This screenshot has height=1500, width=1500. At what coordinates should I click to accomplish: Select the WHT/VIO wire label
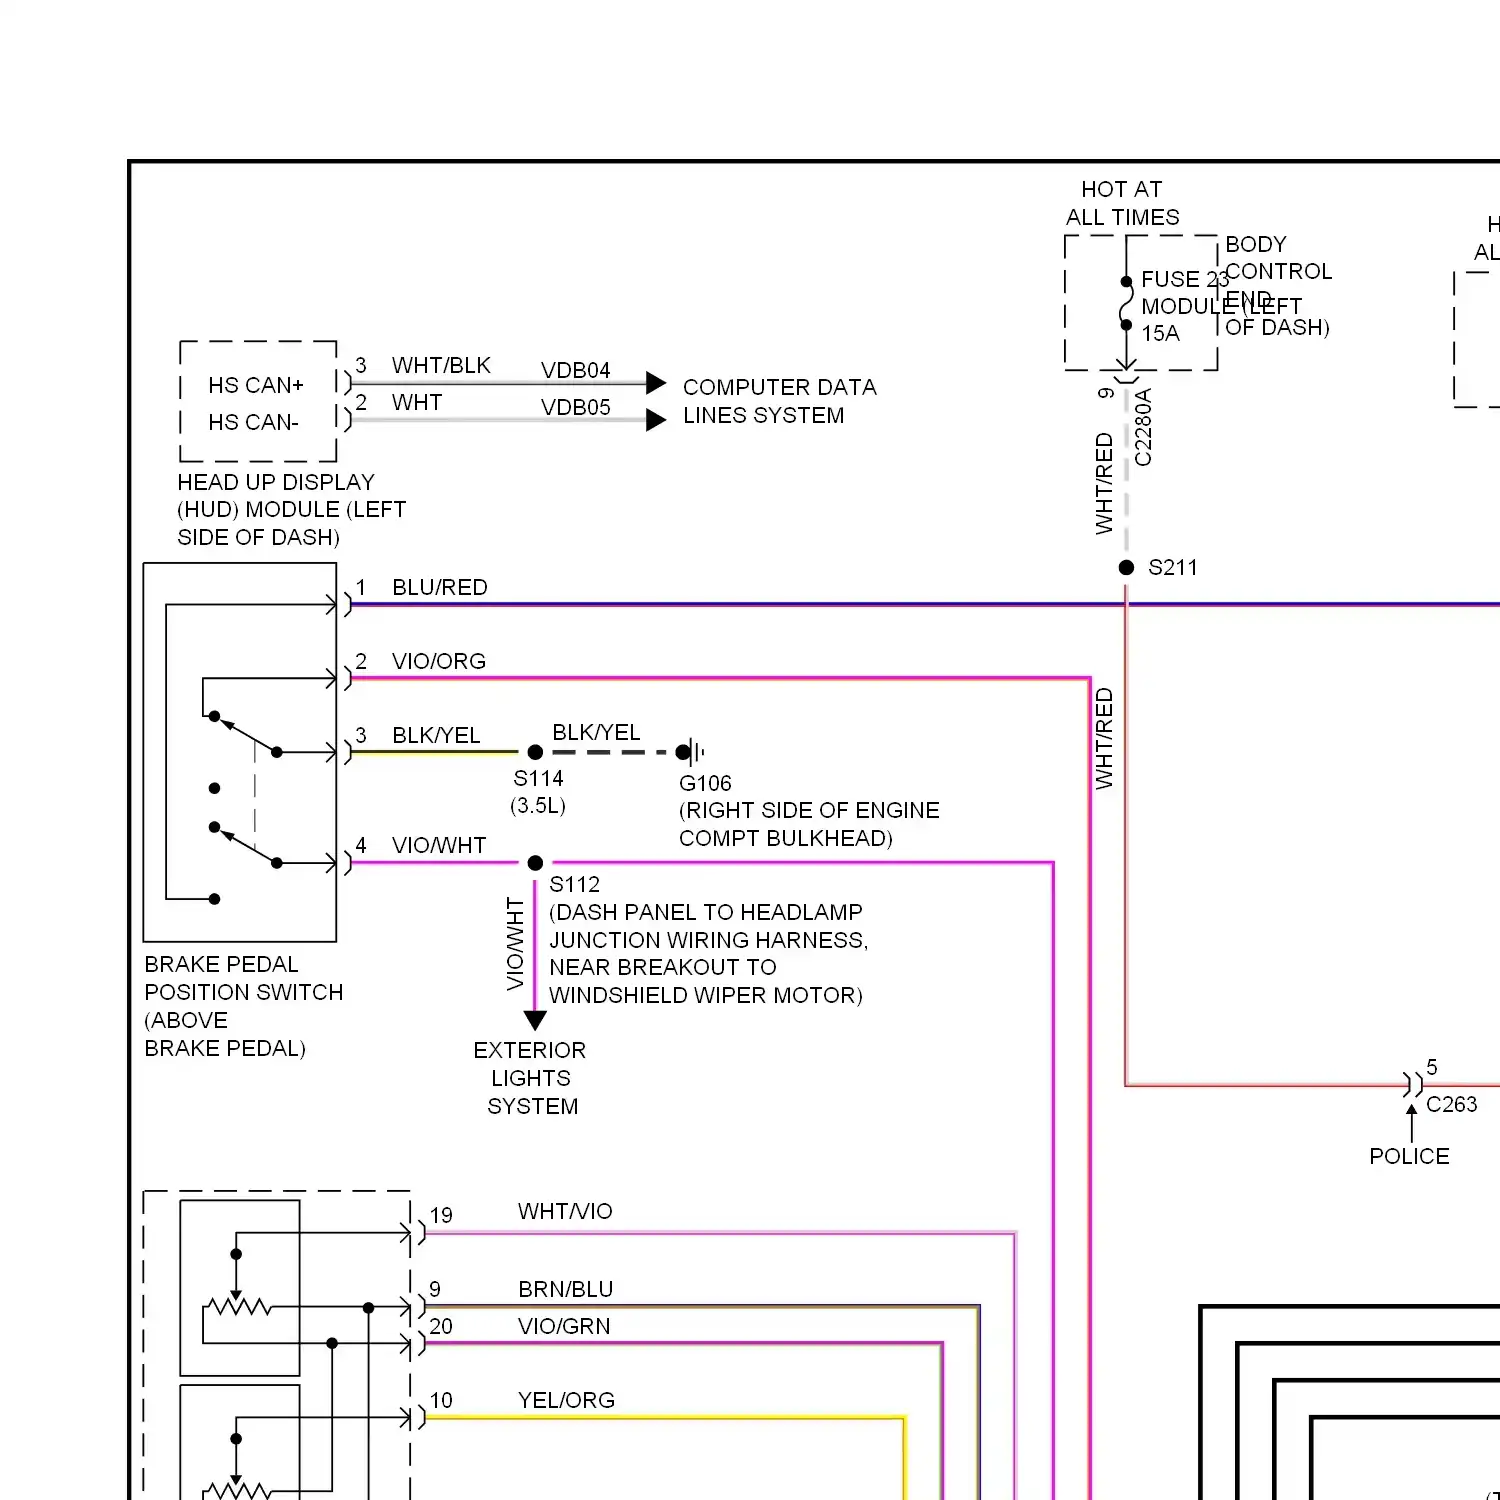tap(565, 1211)
